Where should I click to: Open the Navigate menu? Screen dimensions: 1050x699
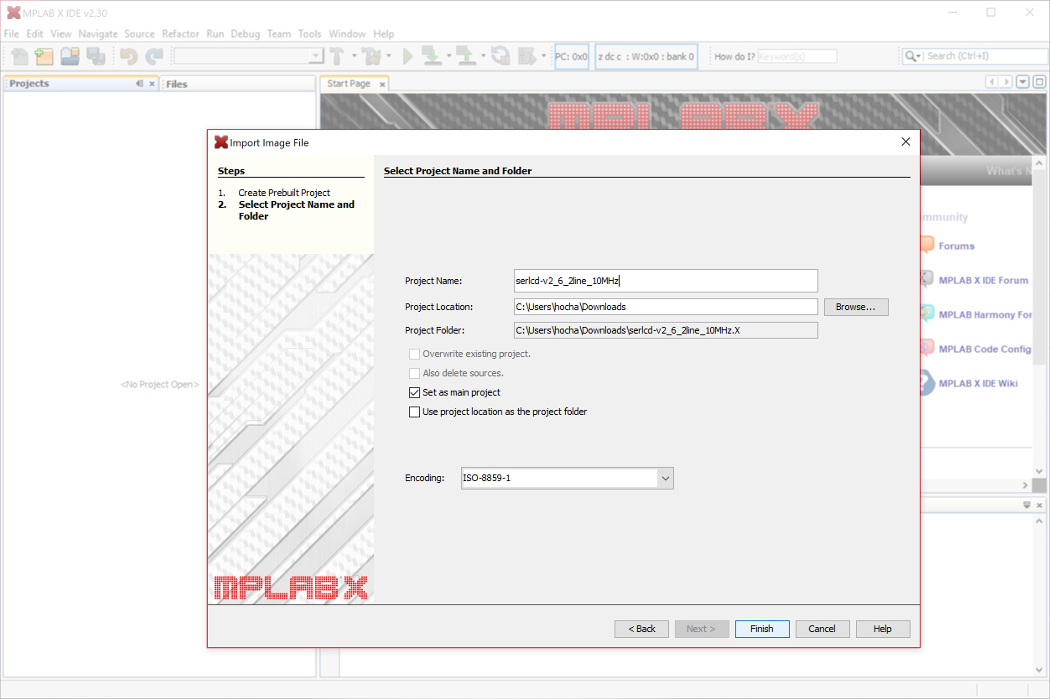pos(98,33)
